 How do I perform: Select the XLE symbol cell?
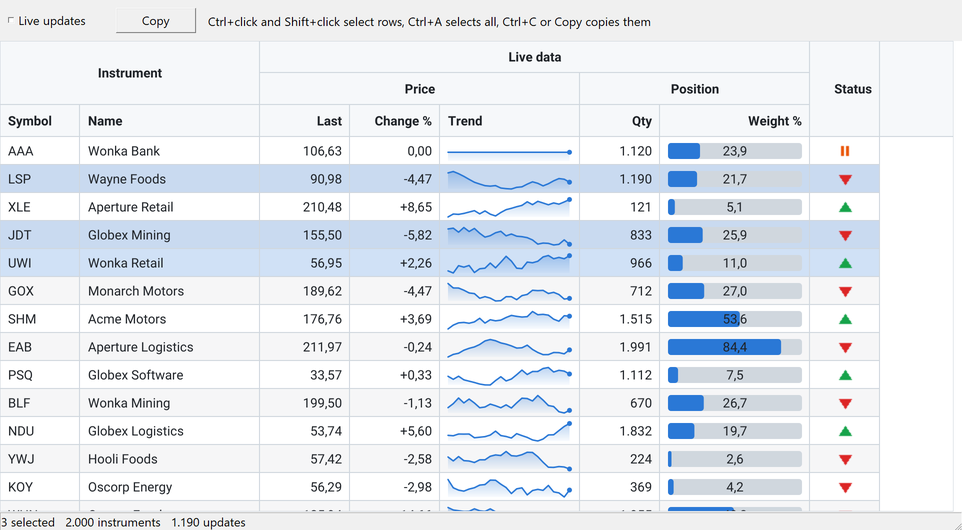click(x=40, y=207)
